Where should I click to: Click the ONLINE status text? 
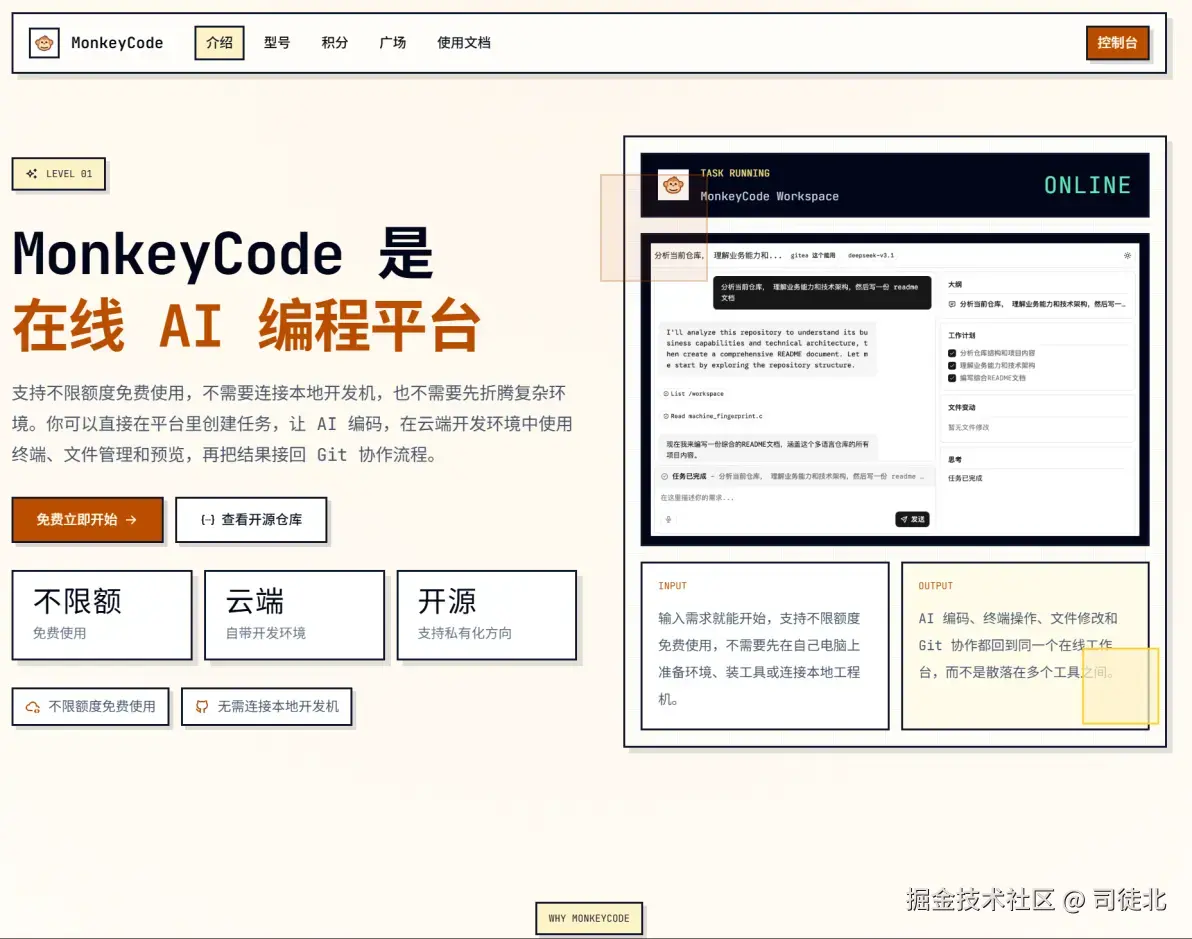pyautogui.click(x=1087, y=185)
